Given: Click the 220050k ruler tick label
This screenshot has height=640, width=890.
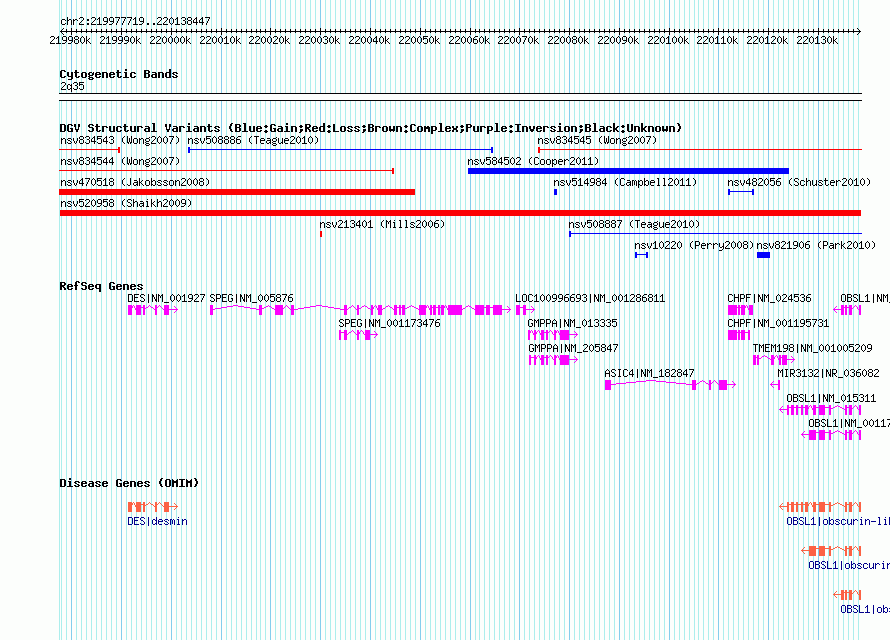Looking at the screenshot, I should [419, 40].
